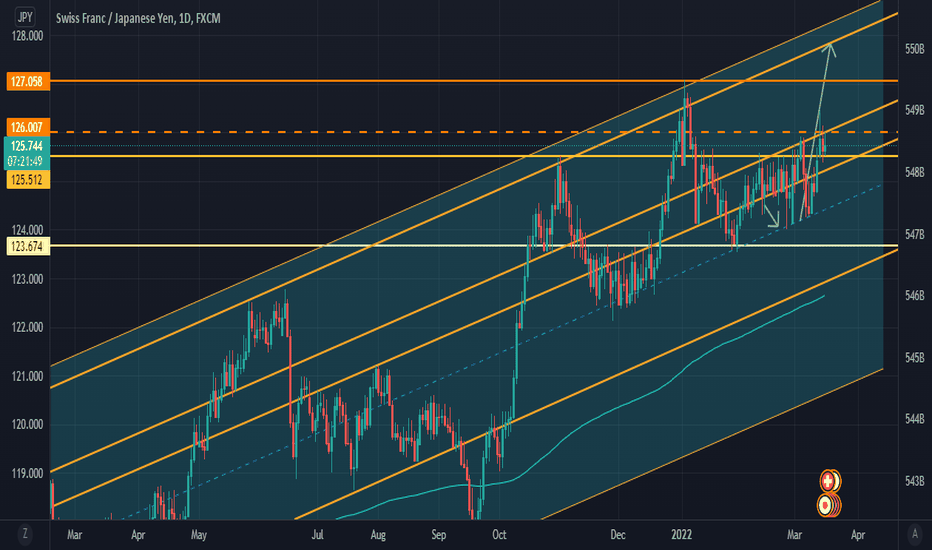Select the pale horizontal line at 123.674

[474, 245]
